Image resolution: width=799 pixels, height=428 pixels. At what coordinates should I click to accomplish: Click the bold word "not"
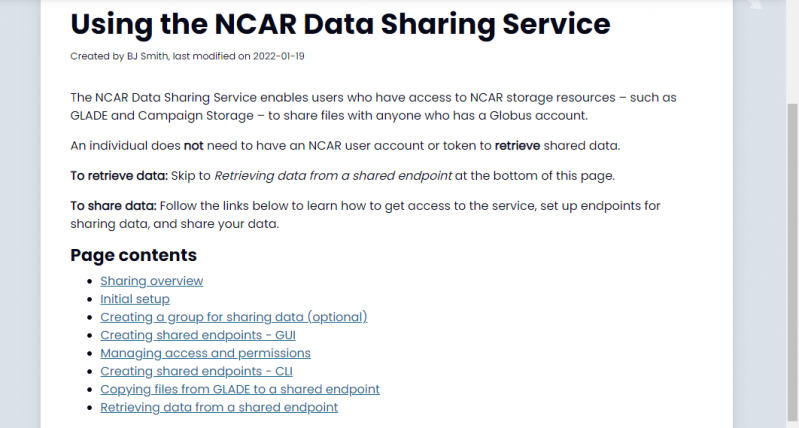[x=193, y=146]
